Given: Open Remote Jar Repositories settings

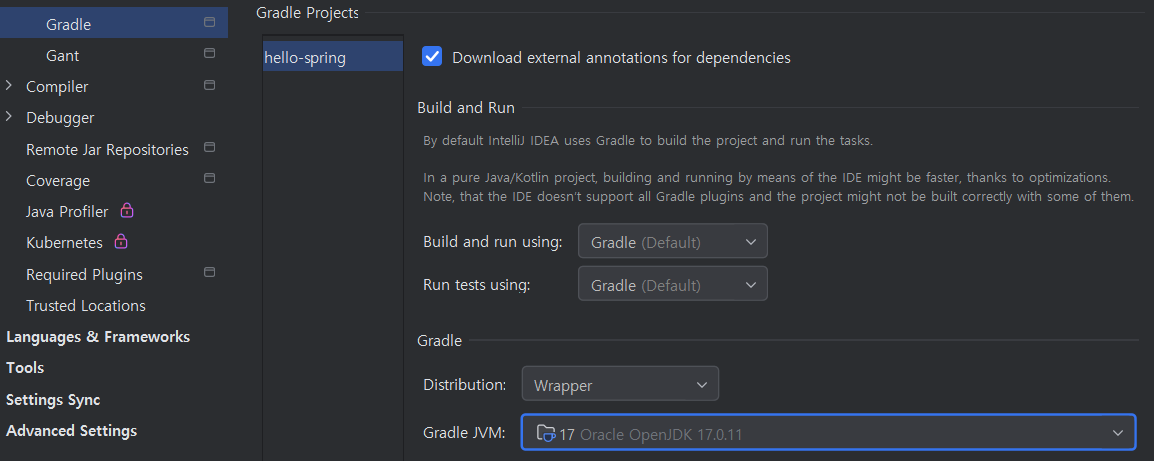Looking at the screenshot, I should [107, 149].
